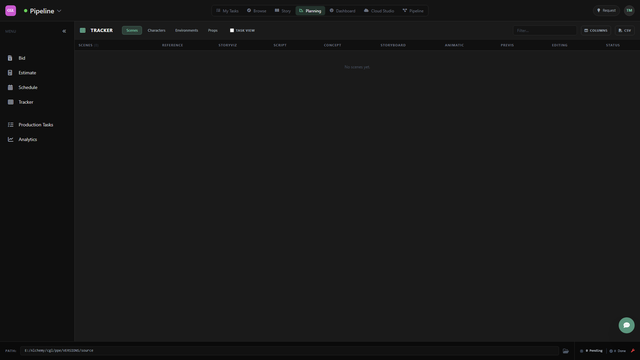Click the Request button
Image resolution: width=640 pixels, height=360 pixels.
pos(606,11)
